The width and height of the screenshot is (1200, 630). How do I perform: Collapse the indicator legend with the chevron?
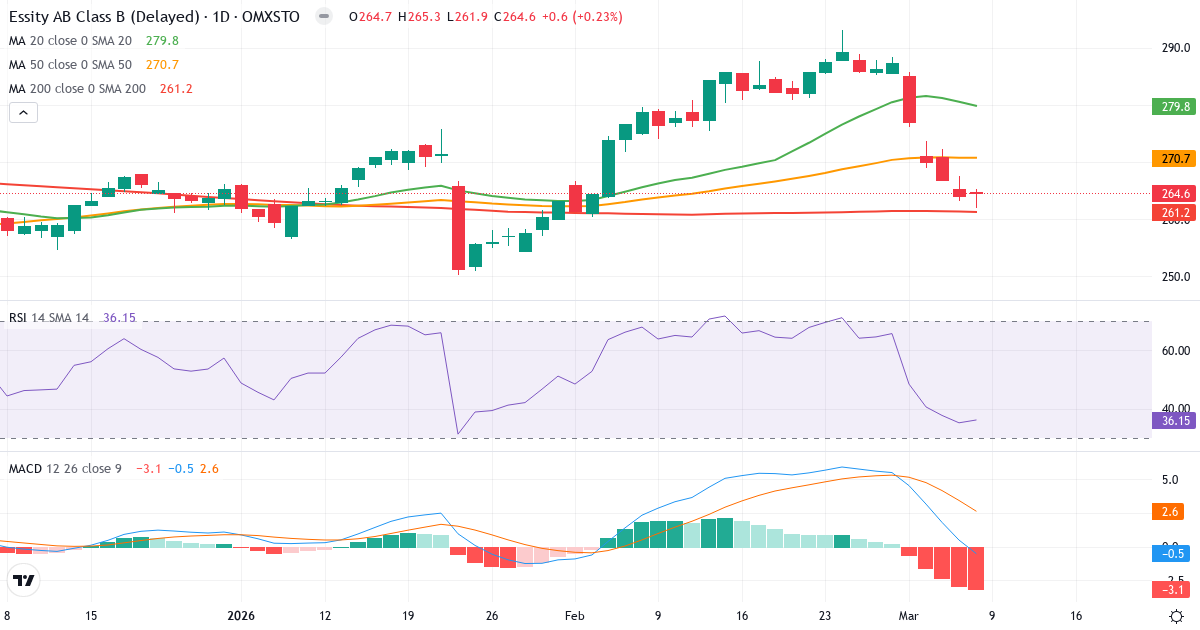click(x=22, y=112)
